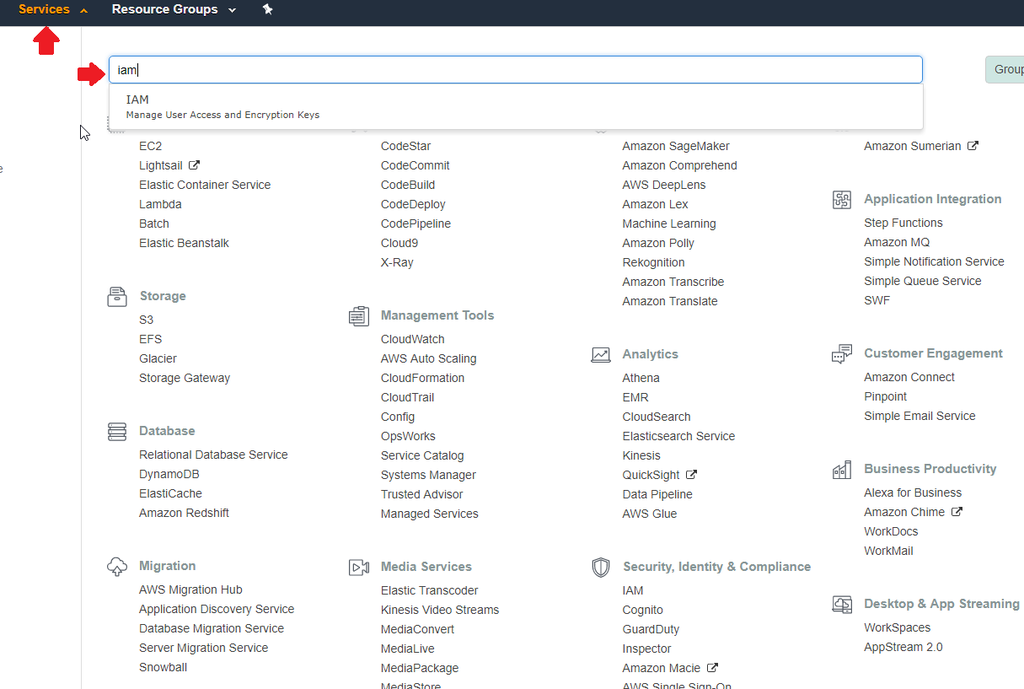This screenshot has width=1024, height=689.
Task: Open EC2 service
Action: pos(150,146)
